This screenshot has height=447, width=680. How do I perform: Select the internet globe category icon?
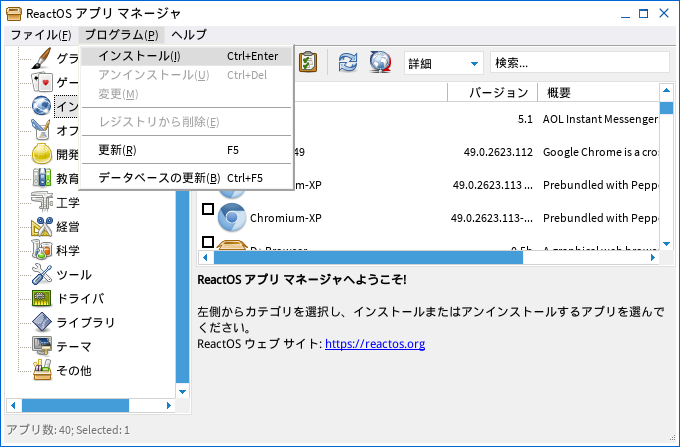pyautogui.click(x=42, y=106)
